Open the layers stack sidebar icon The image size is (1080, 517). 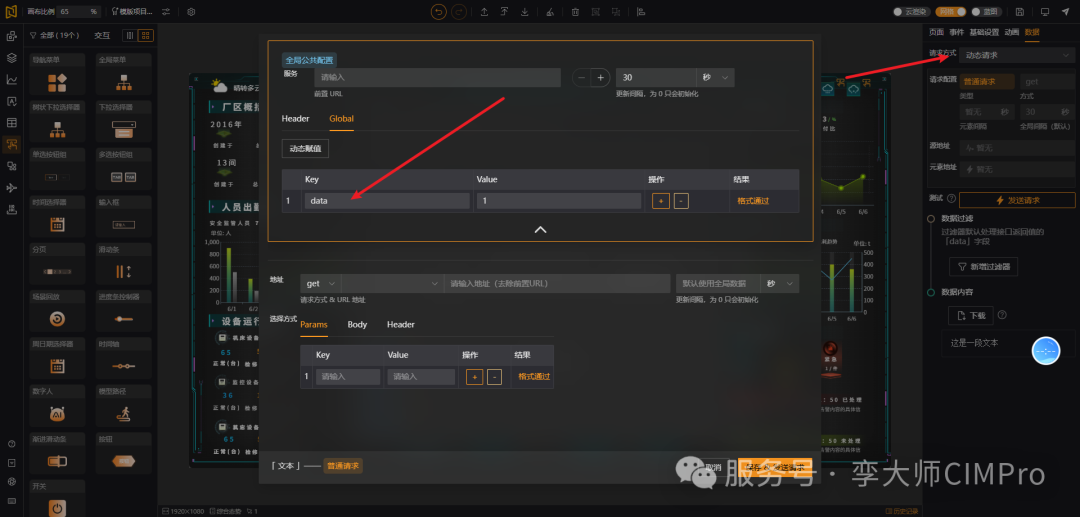tap(11, 58)
